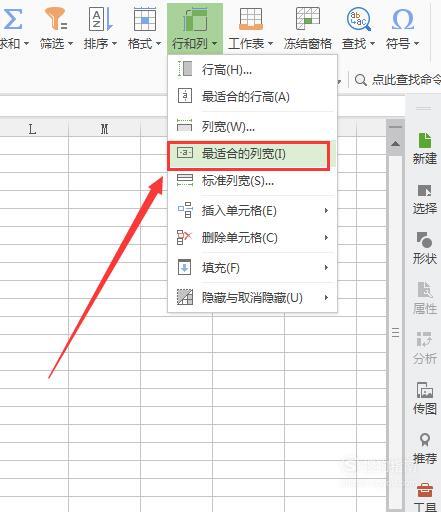Open the 删除单元格(C) menu entry
This screenshot has width=441, height=512.
tap(252, 238)
